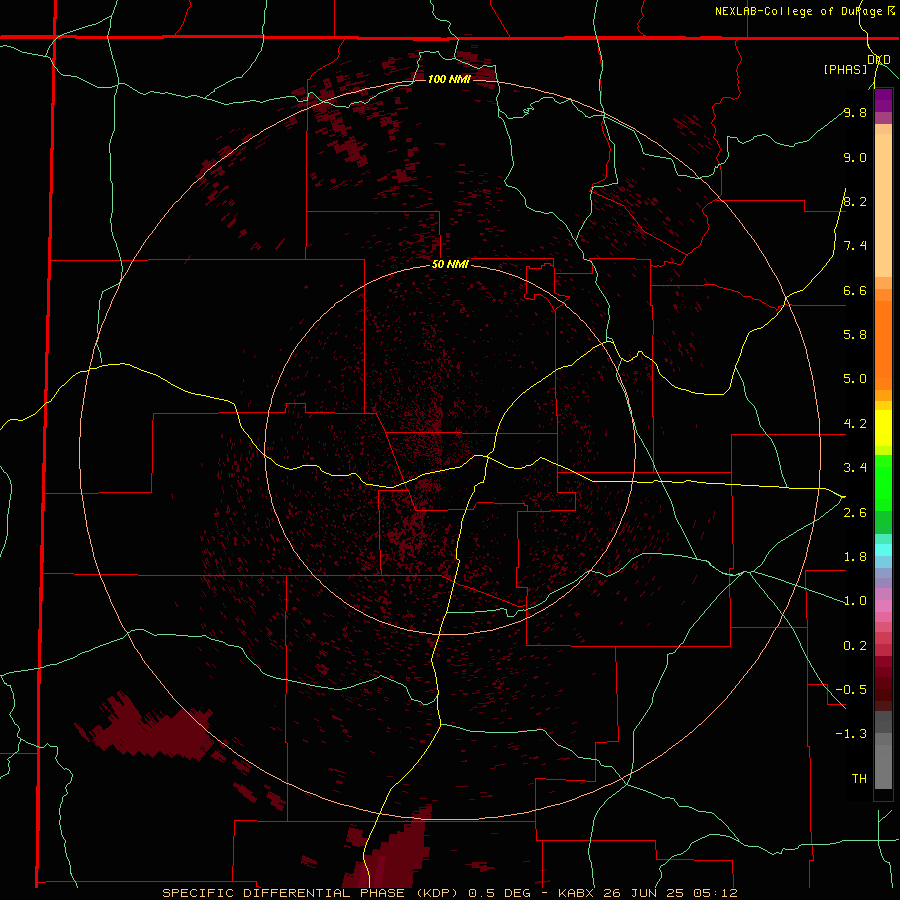
Task: Click the 8.2 value on the color scale
Action: click(x=855, y=201)
